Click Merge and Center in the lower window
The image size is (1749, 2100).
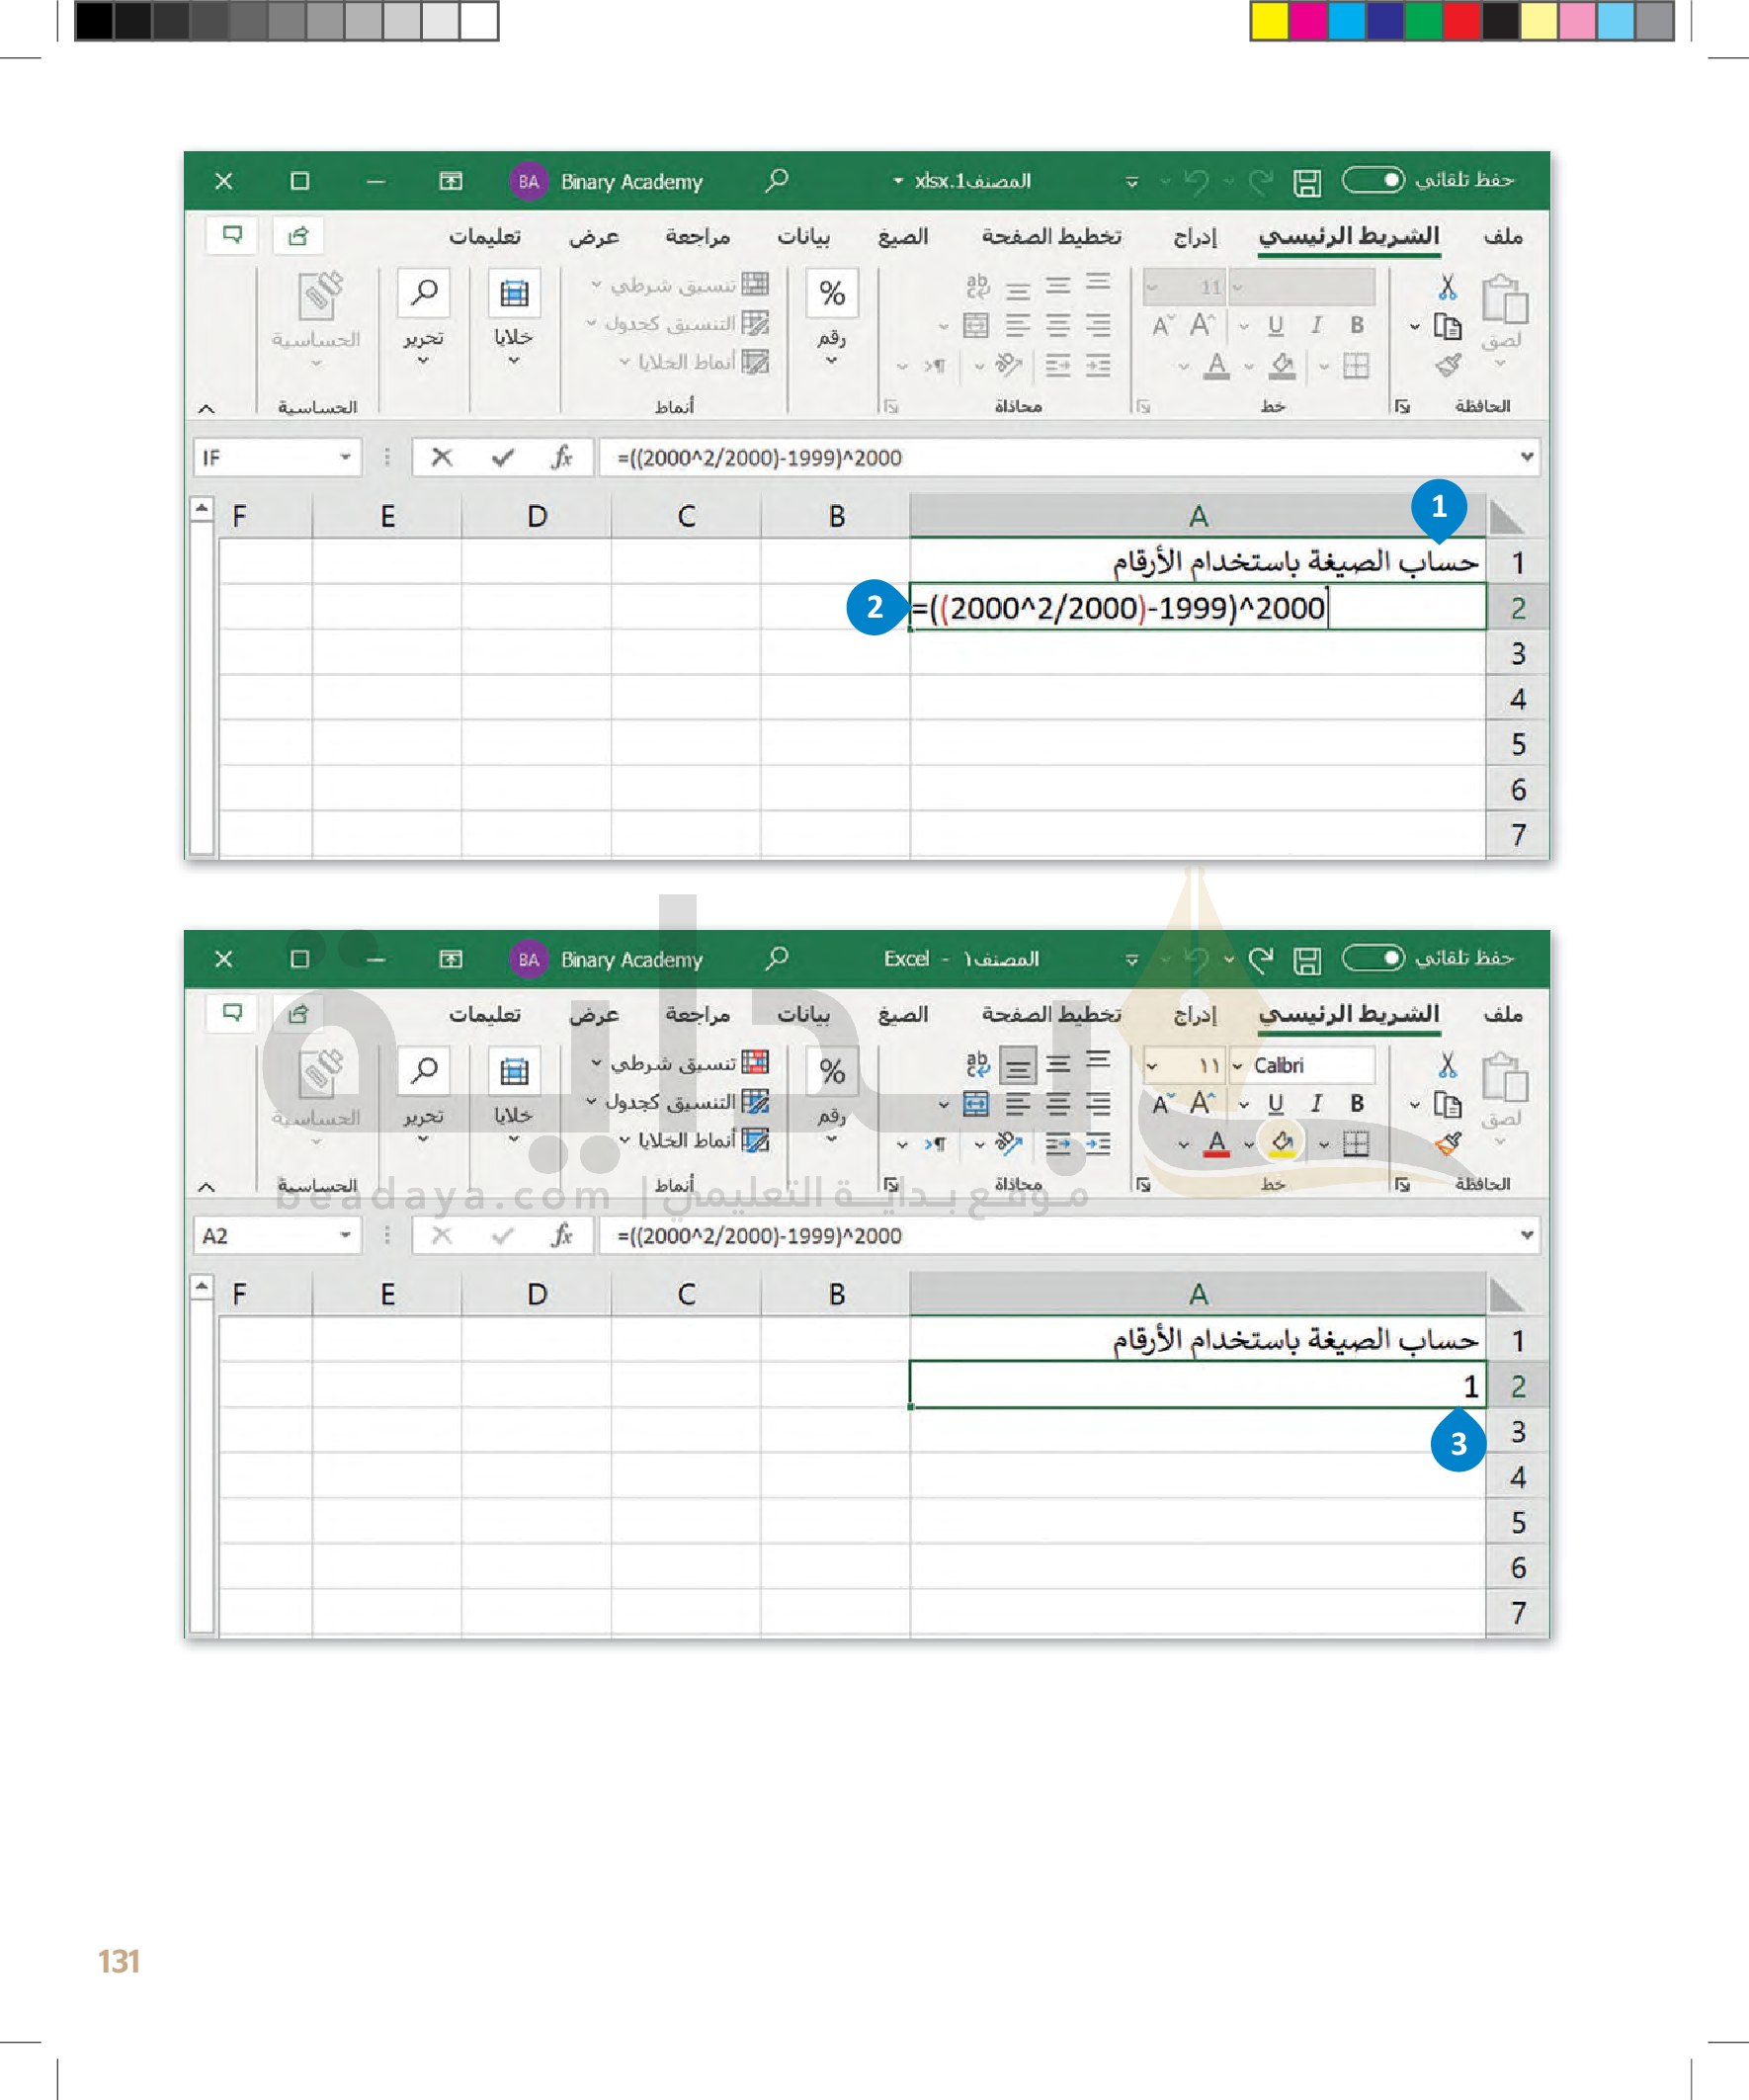[975, 1104]
